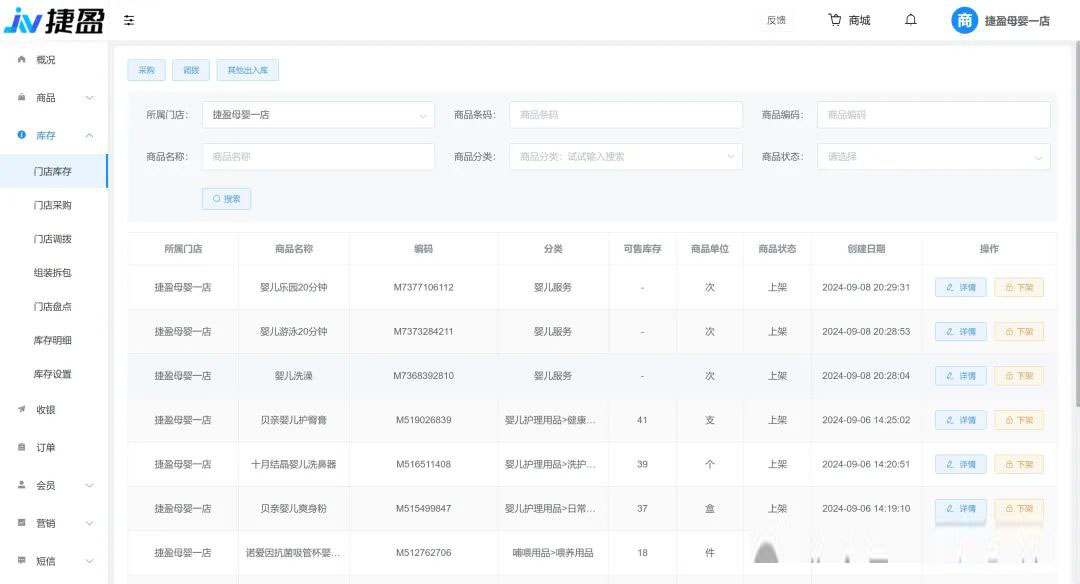Screen dimensions: 1080x584
Task: Select 门店采购 in the sidebar
Action: pos(53,205)
